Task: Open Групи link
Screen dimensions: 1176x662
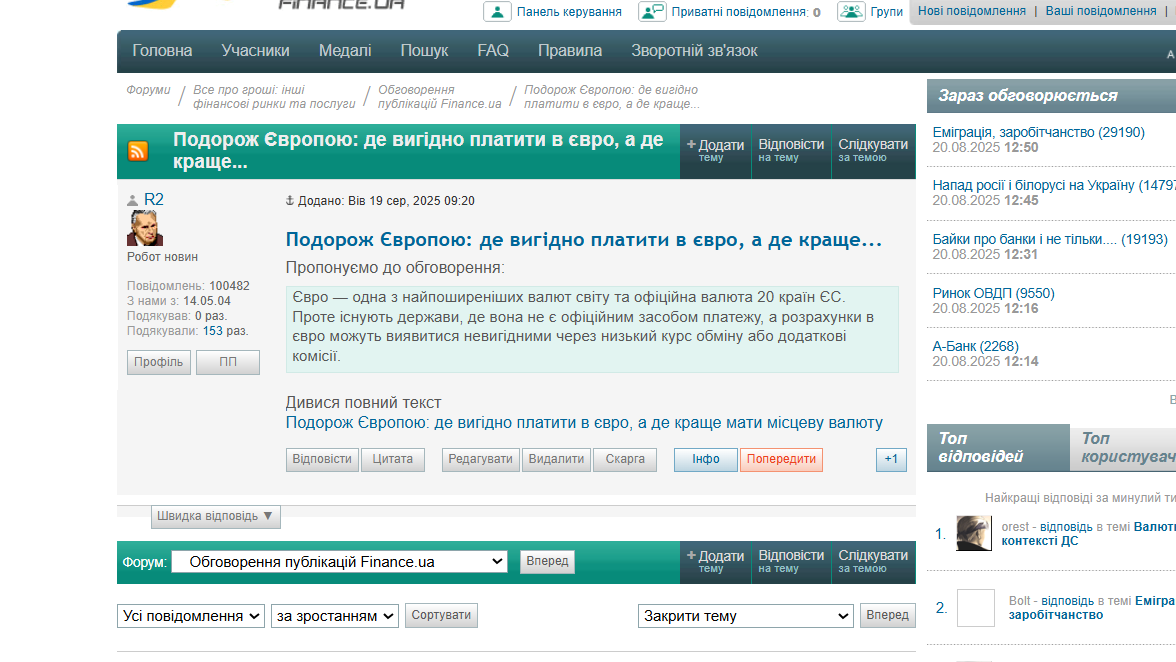Action: click(886, 12)
